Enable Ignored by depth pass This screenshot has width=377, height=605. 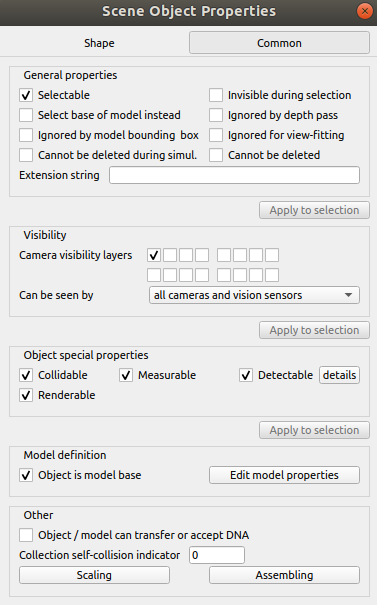216,115
